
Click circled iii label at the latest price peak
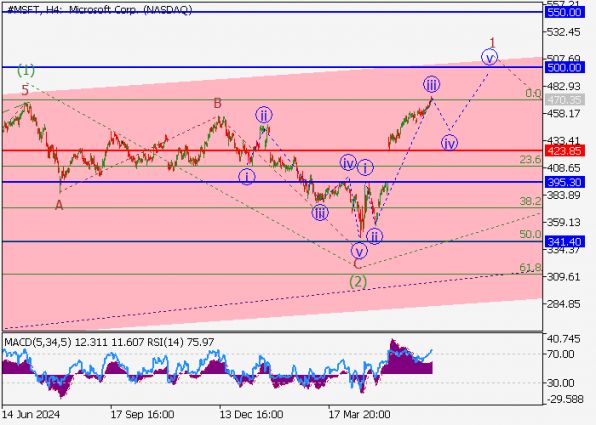(x=431, y=85)
